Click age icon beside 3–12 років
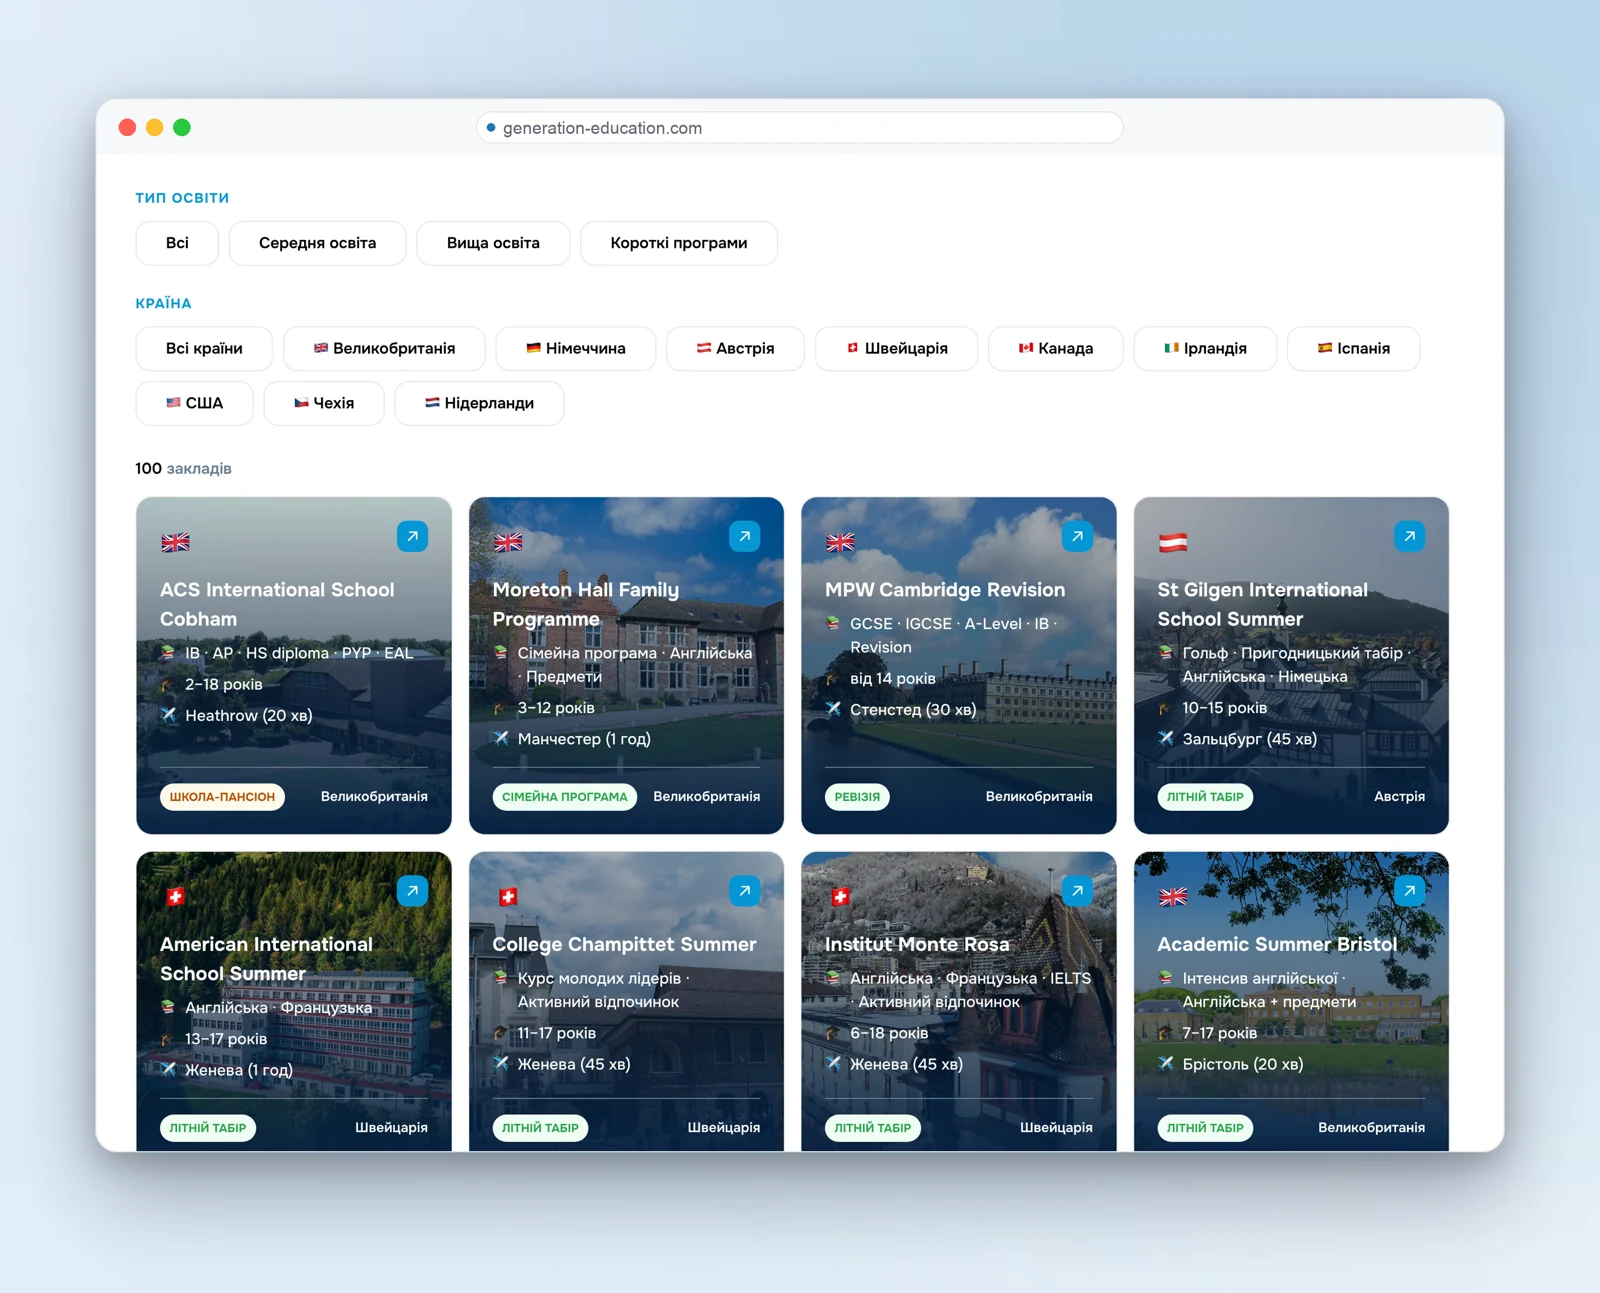 501,708
